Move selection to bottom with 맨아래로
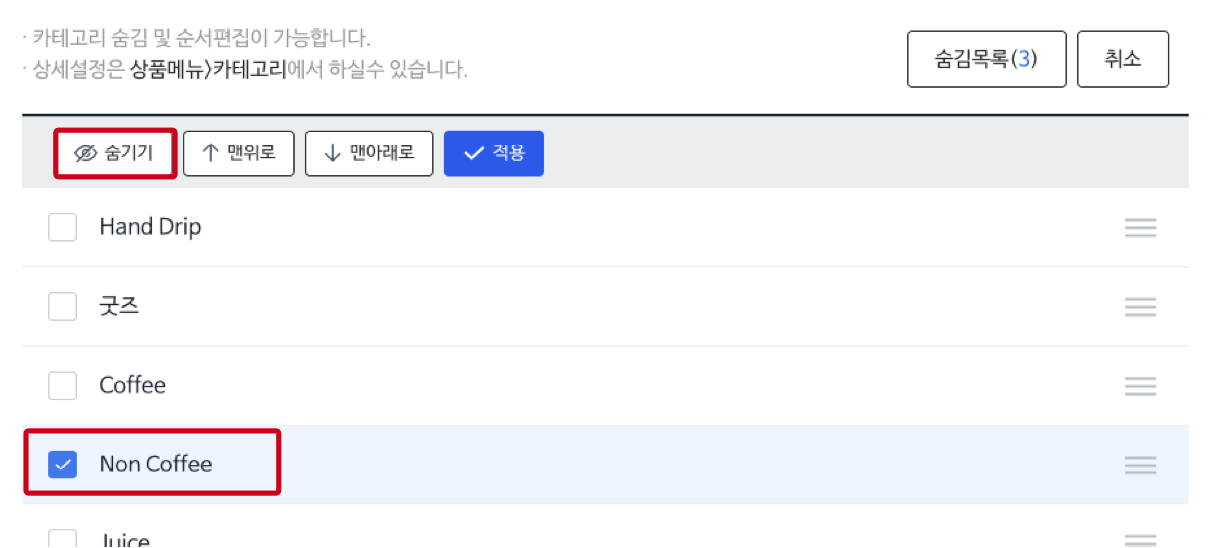1208x548 pixels. coord(369,154)
